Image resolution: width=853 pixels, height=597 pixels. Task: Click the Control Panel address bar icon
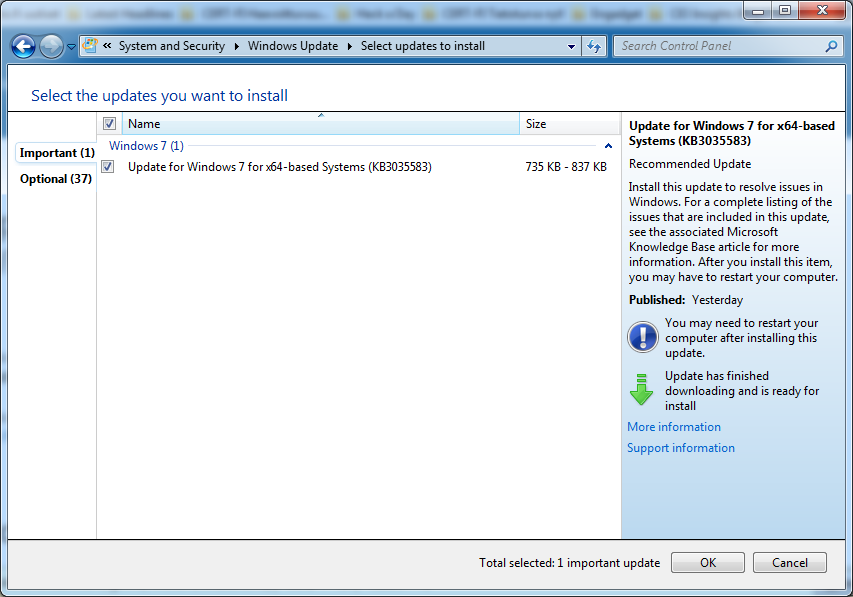pos(90,46)
